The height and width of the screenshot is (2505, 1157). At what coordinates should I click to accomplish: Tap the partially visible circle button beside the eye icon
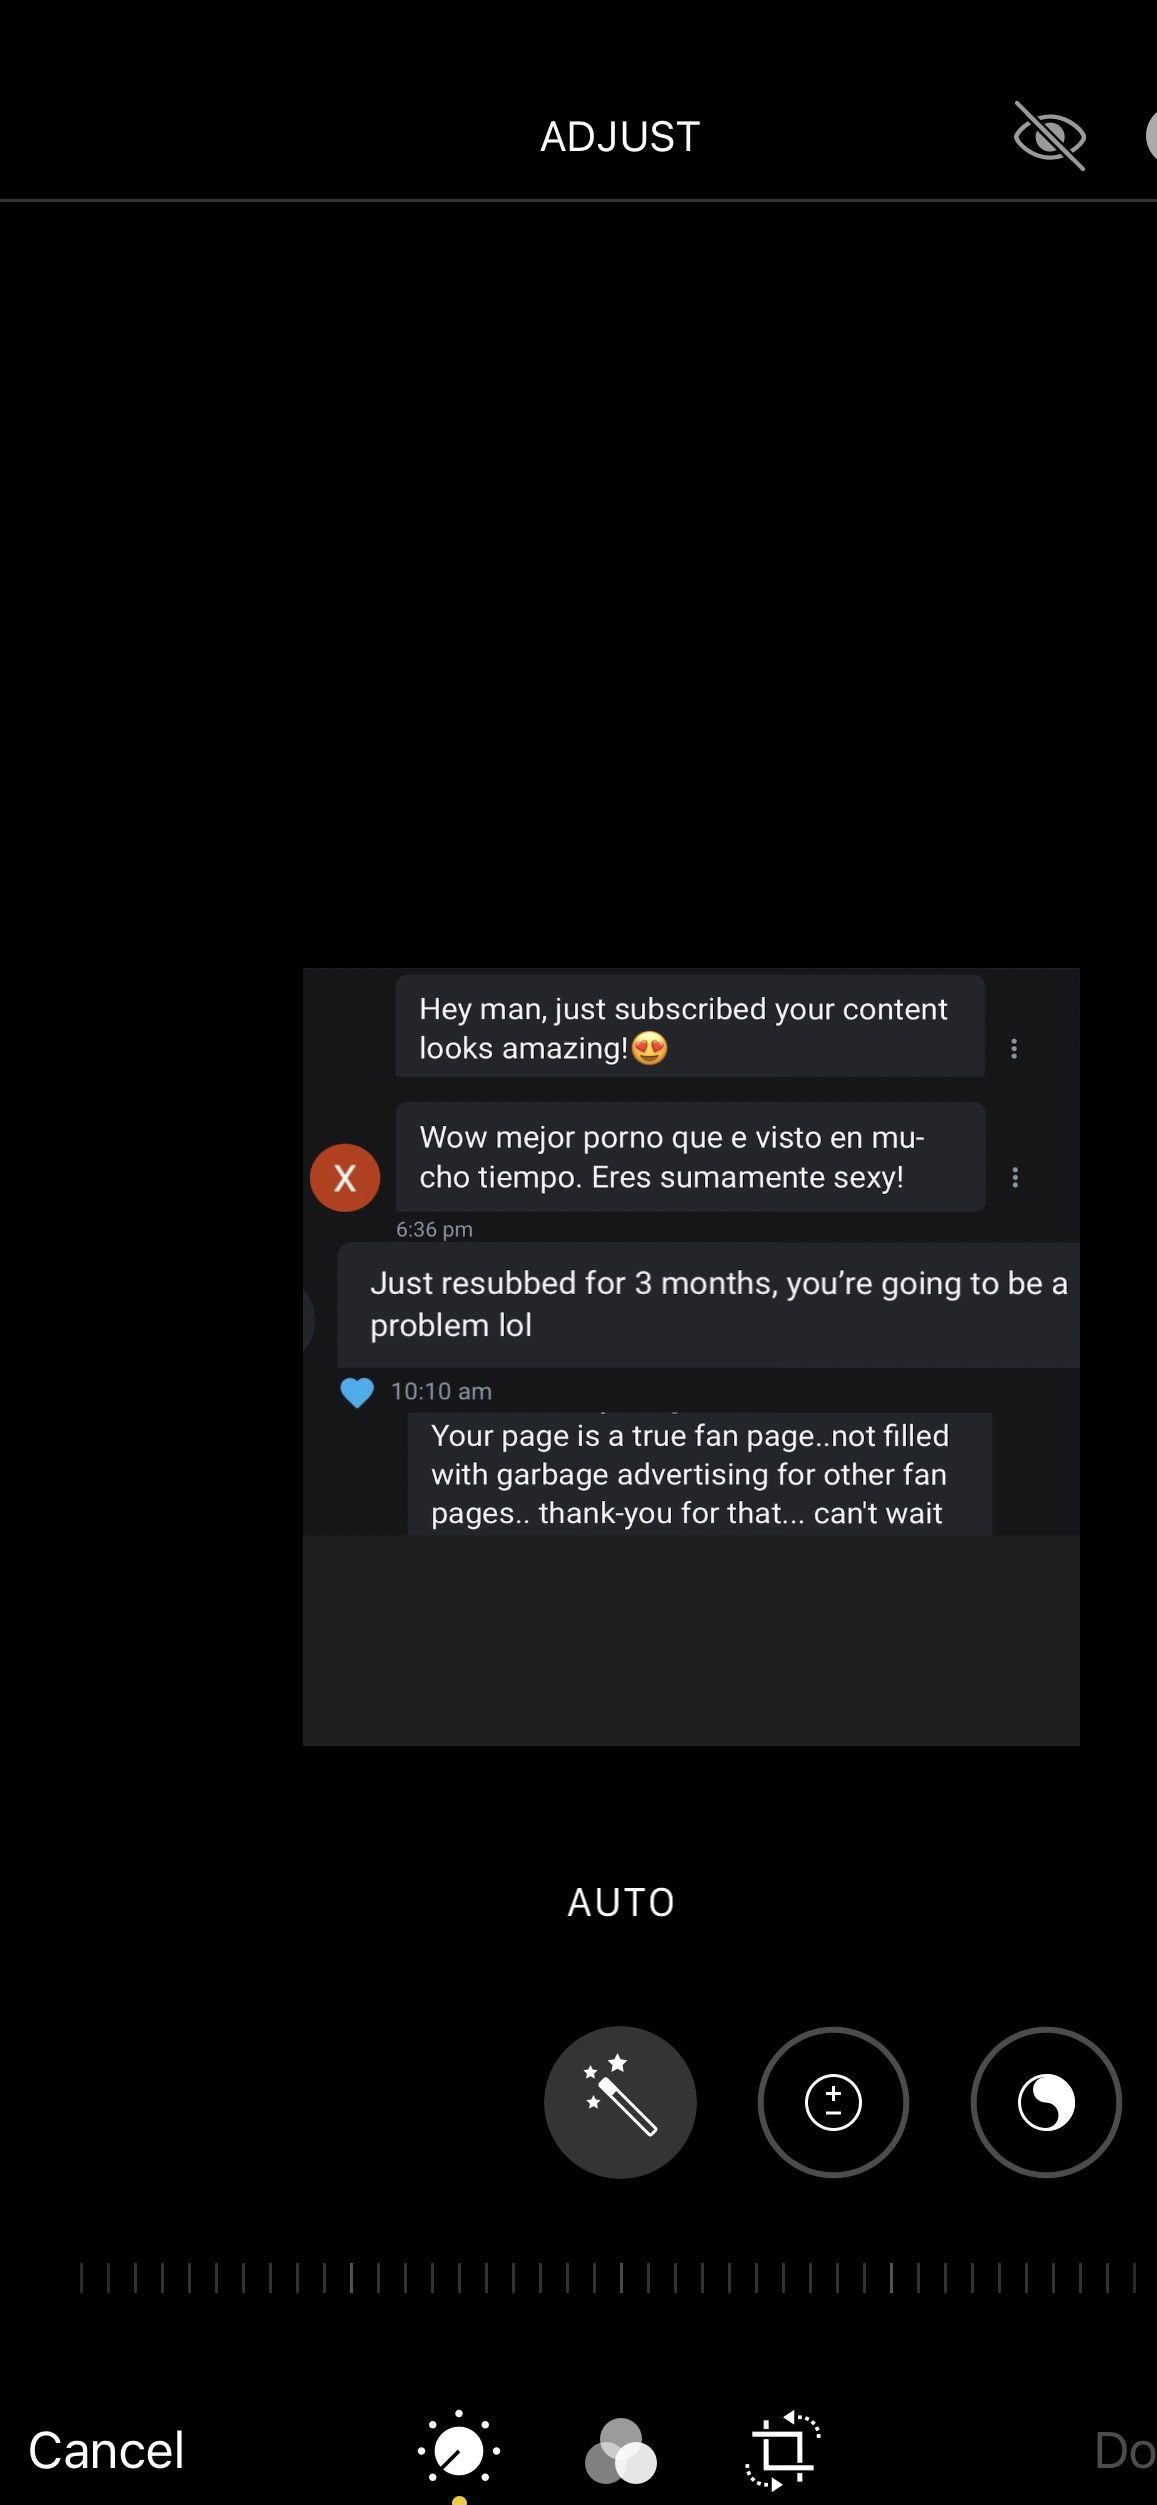(x=1150, y=136)
